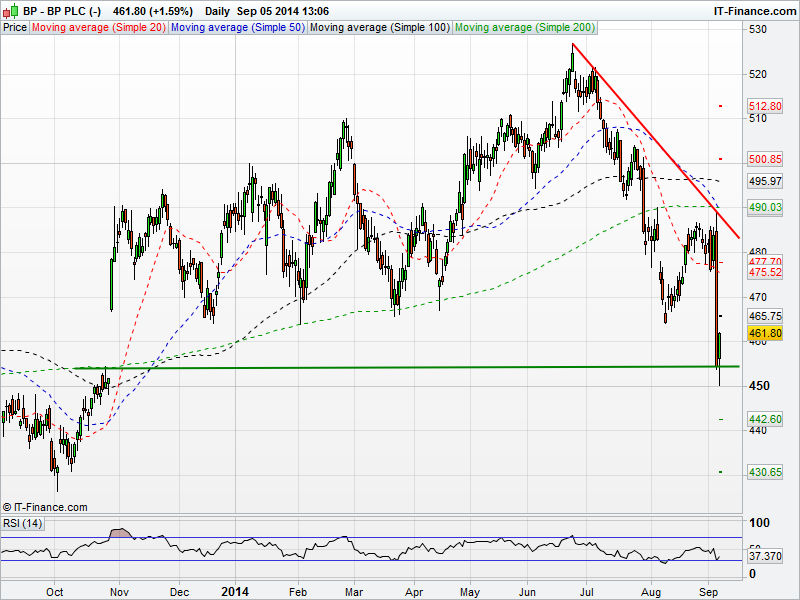Screen dimensions: 800x600
Task: Click the green 490.03 moving average label
Action: coord(764,206)
